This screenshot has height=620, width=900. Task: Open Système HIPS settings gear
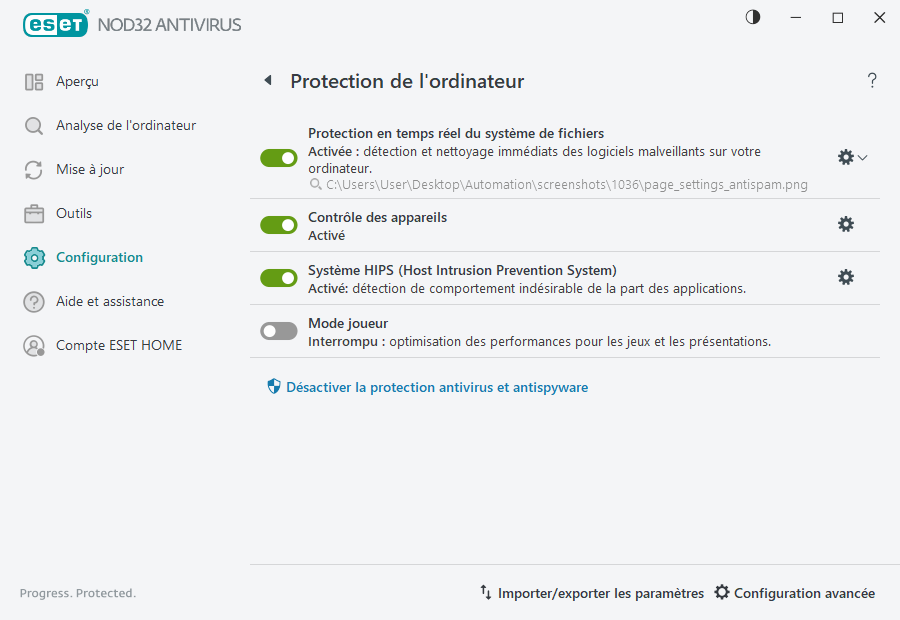coord(846,277)
